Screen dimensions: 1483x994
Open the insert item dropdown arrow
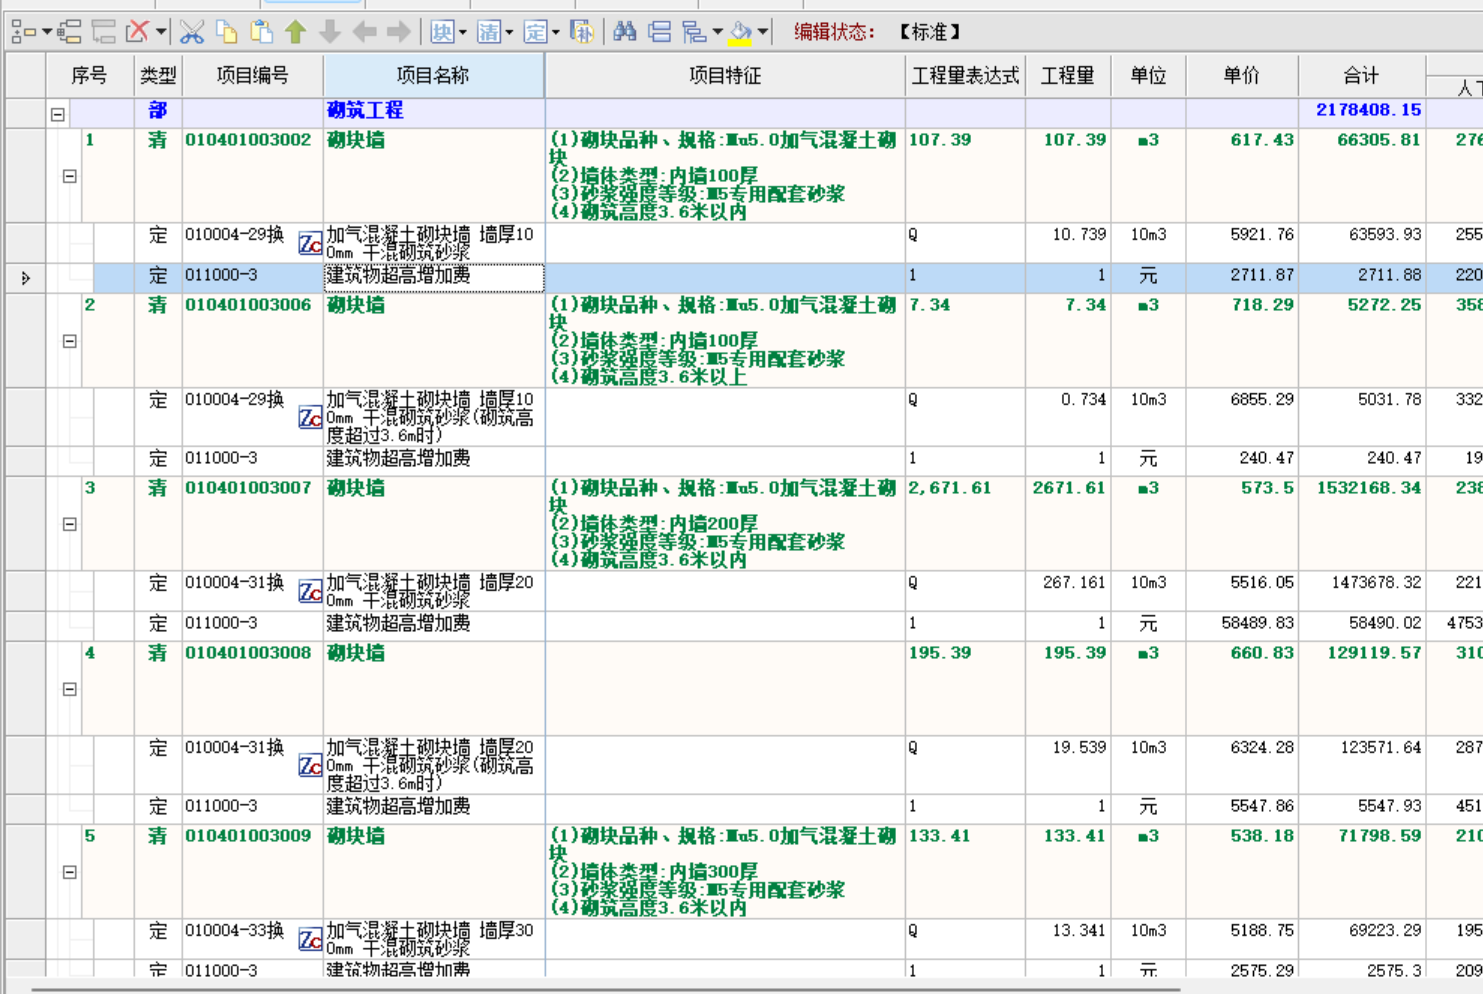pyautogui.click(x=47, y=32)
